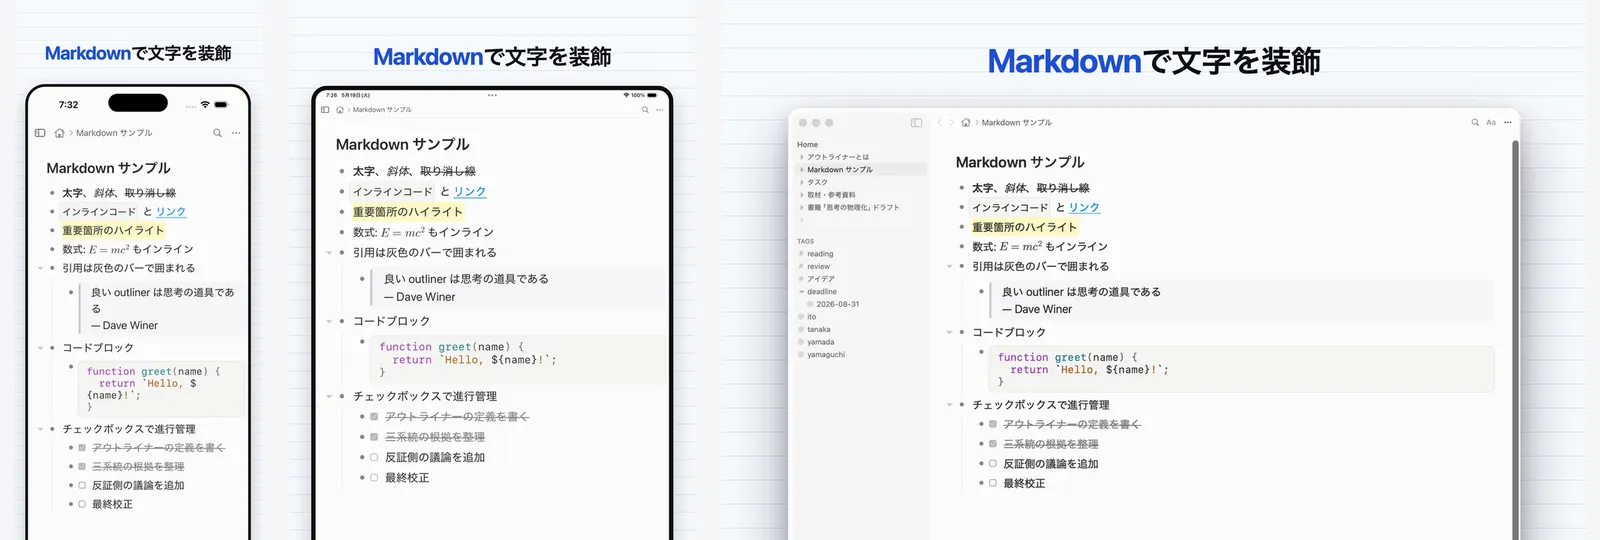Toggle sidebar icon in the tablet mockup
Image resolution: width=1600 pixels, height=540 pixels.
(325, 110)
